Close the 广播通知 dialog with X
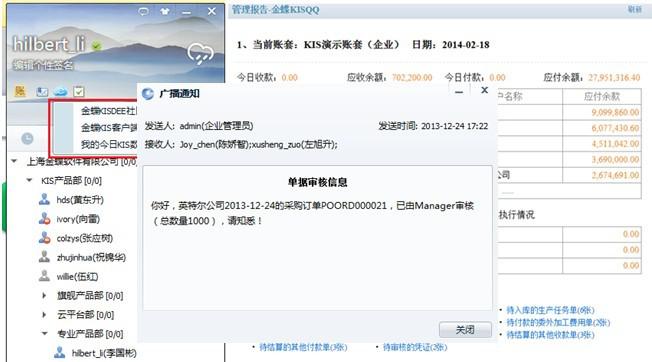This screenshot has width=652, height=362. tap(484, 90)
